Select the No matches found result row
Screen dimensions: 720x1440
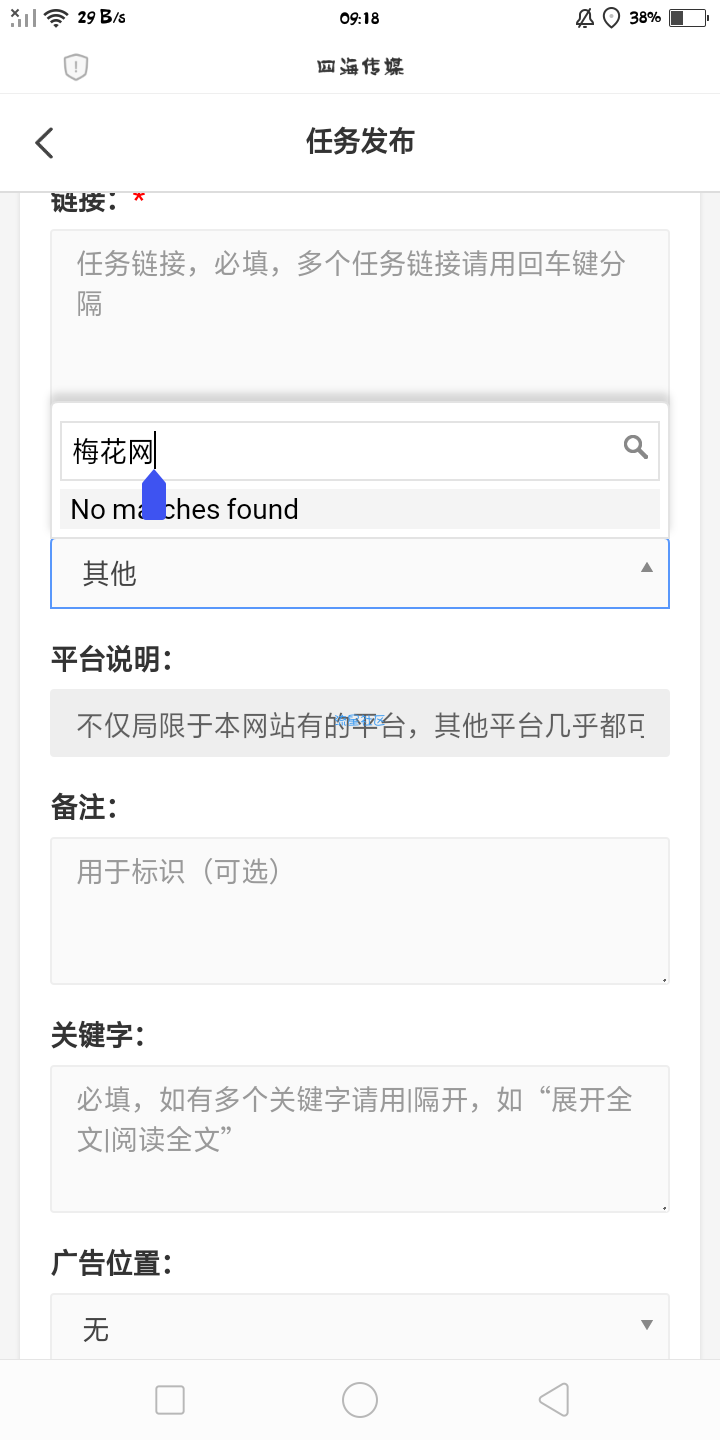pos(360,509)
